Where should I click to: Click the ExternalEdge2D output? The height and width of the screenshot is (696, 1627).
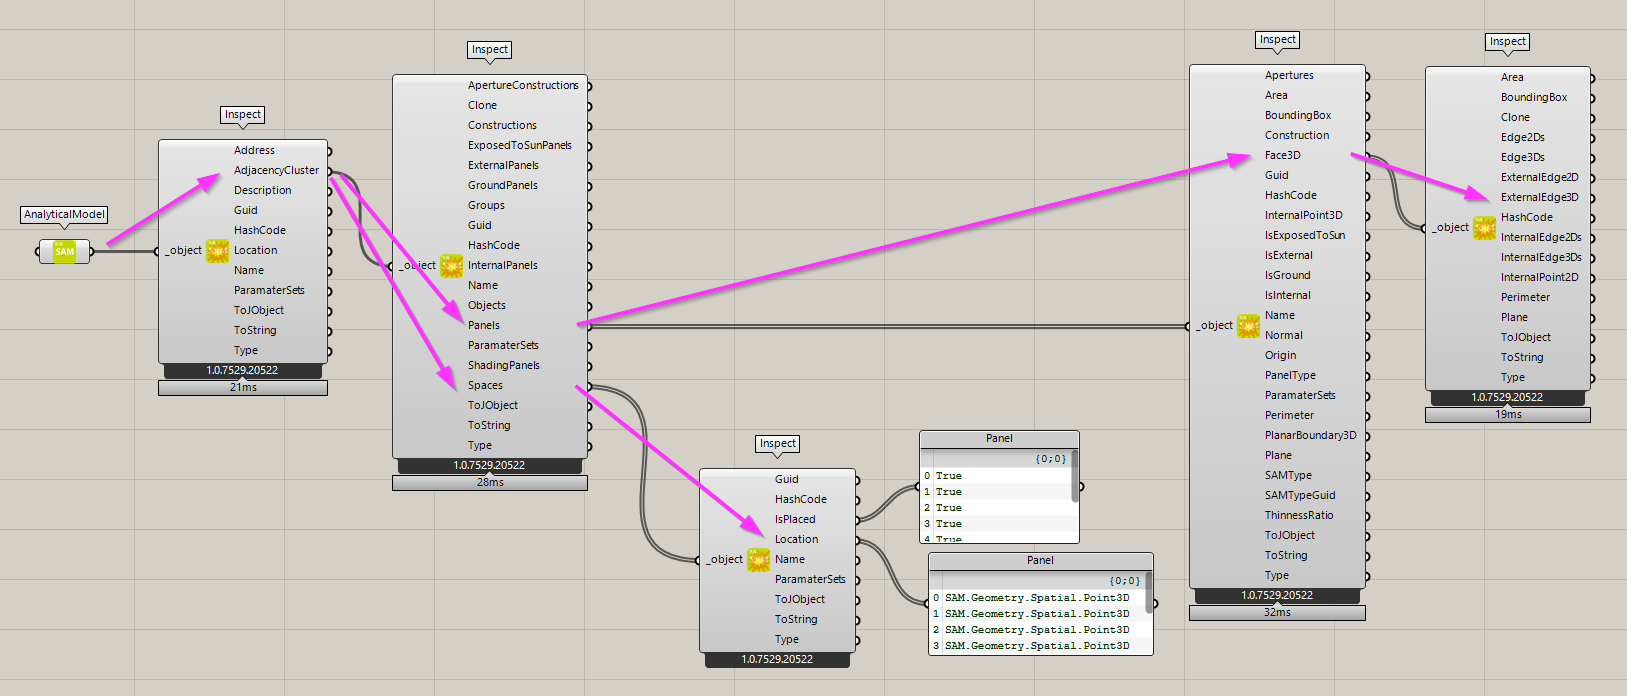(x=1539, y=178)
